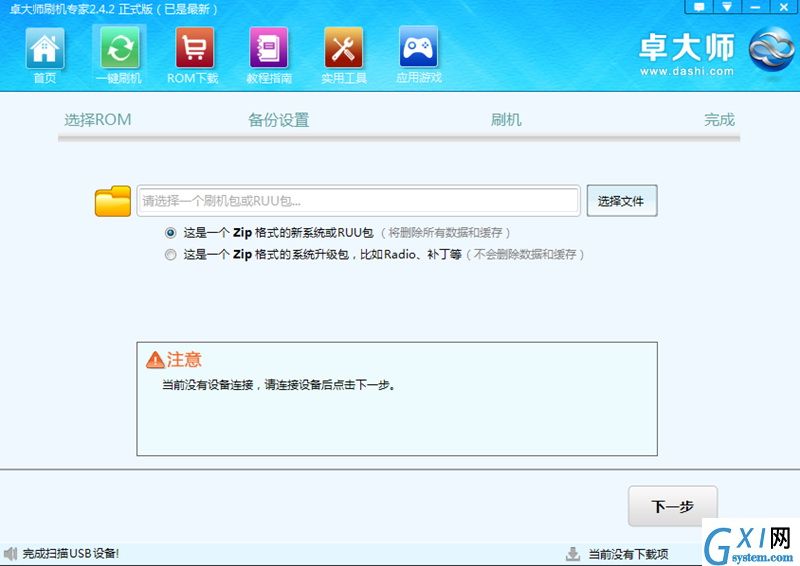
Task: Click the 卓大师 cloud logo
Action: coord(770,49)
